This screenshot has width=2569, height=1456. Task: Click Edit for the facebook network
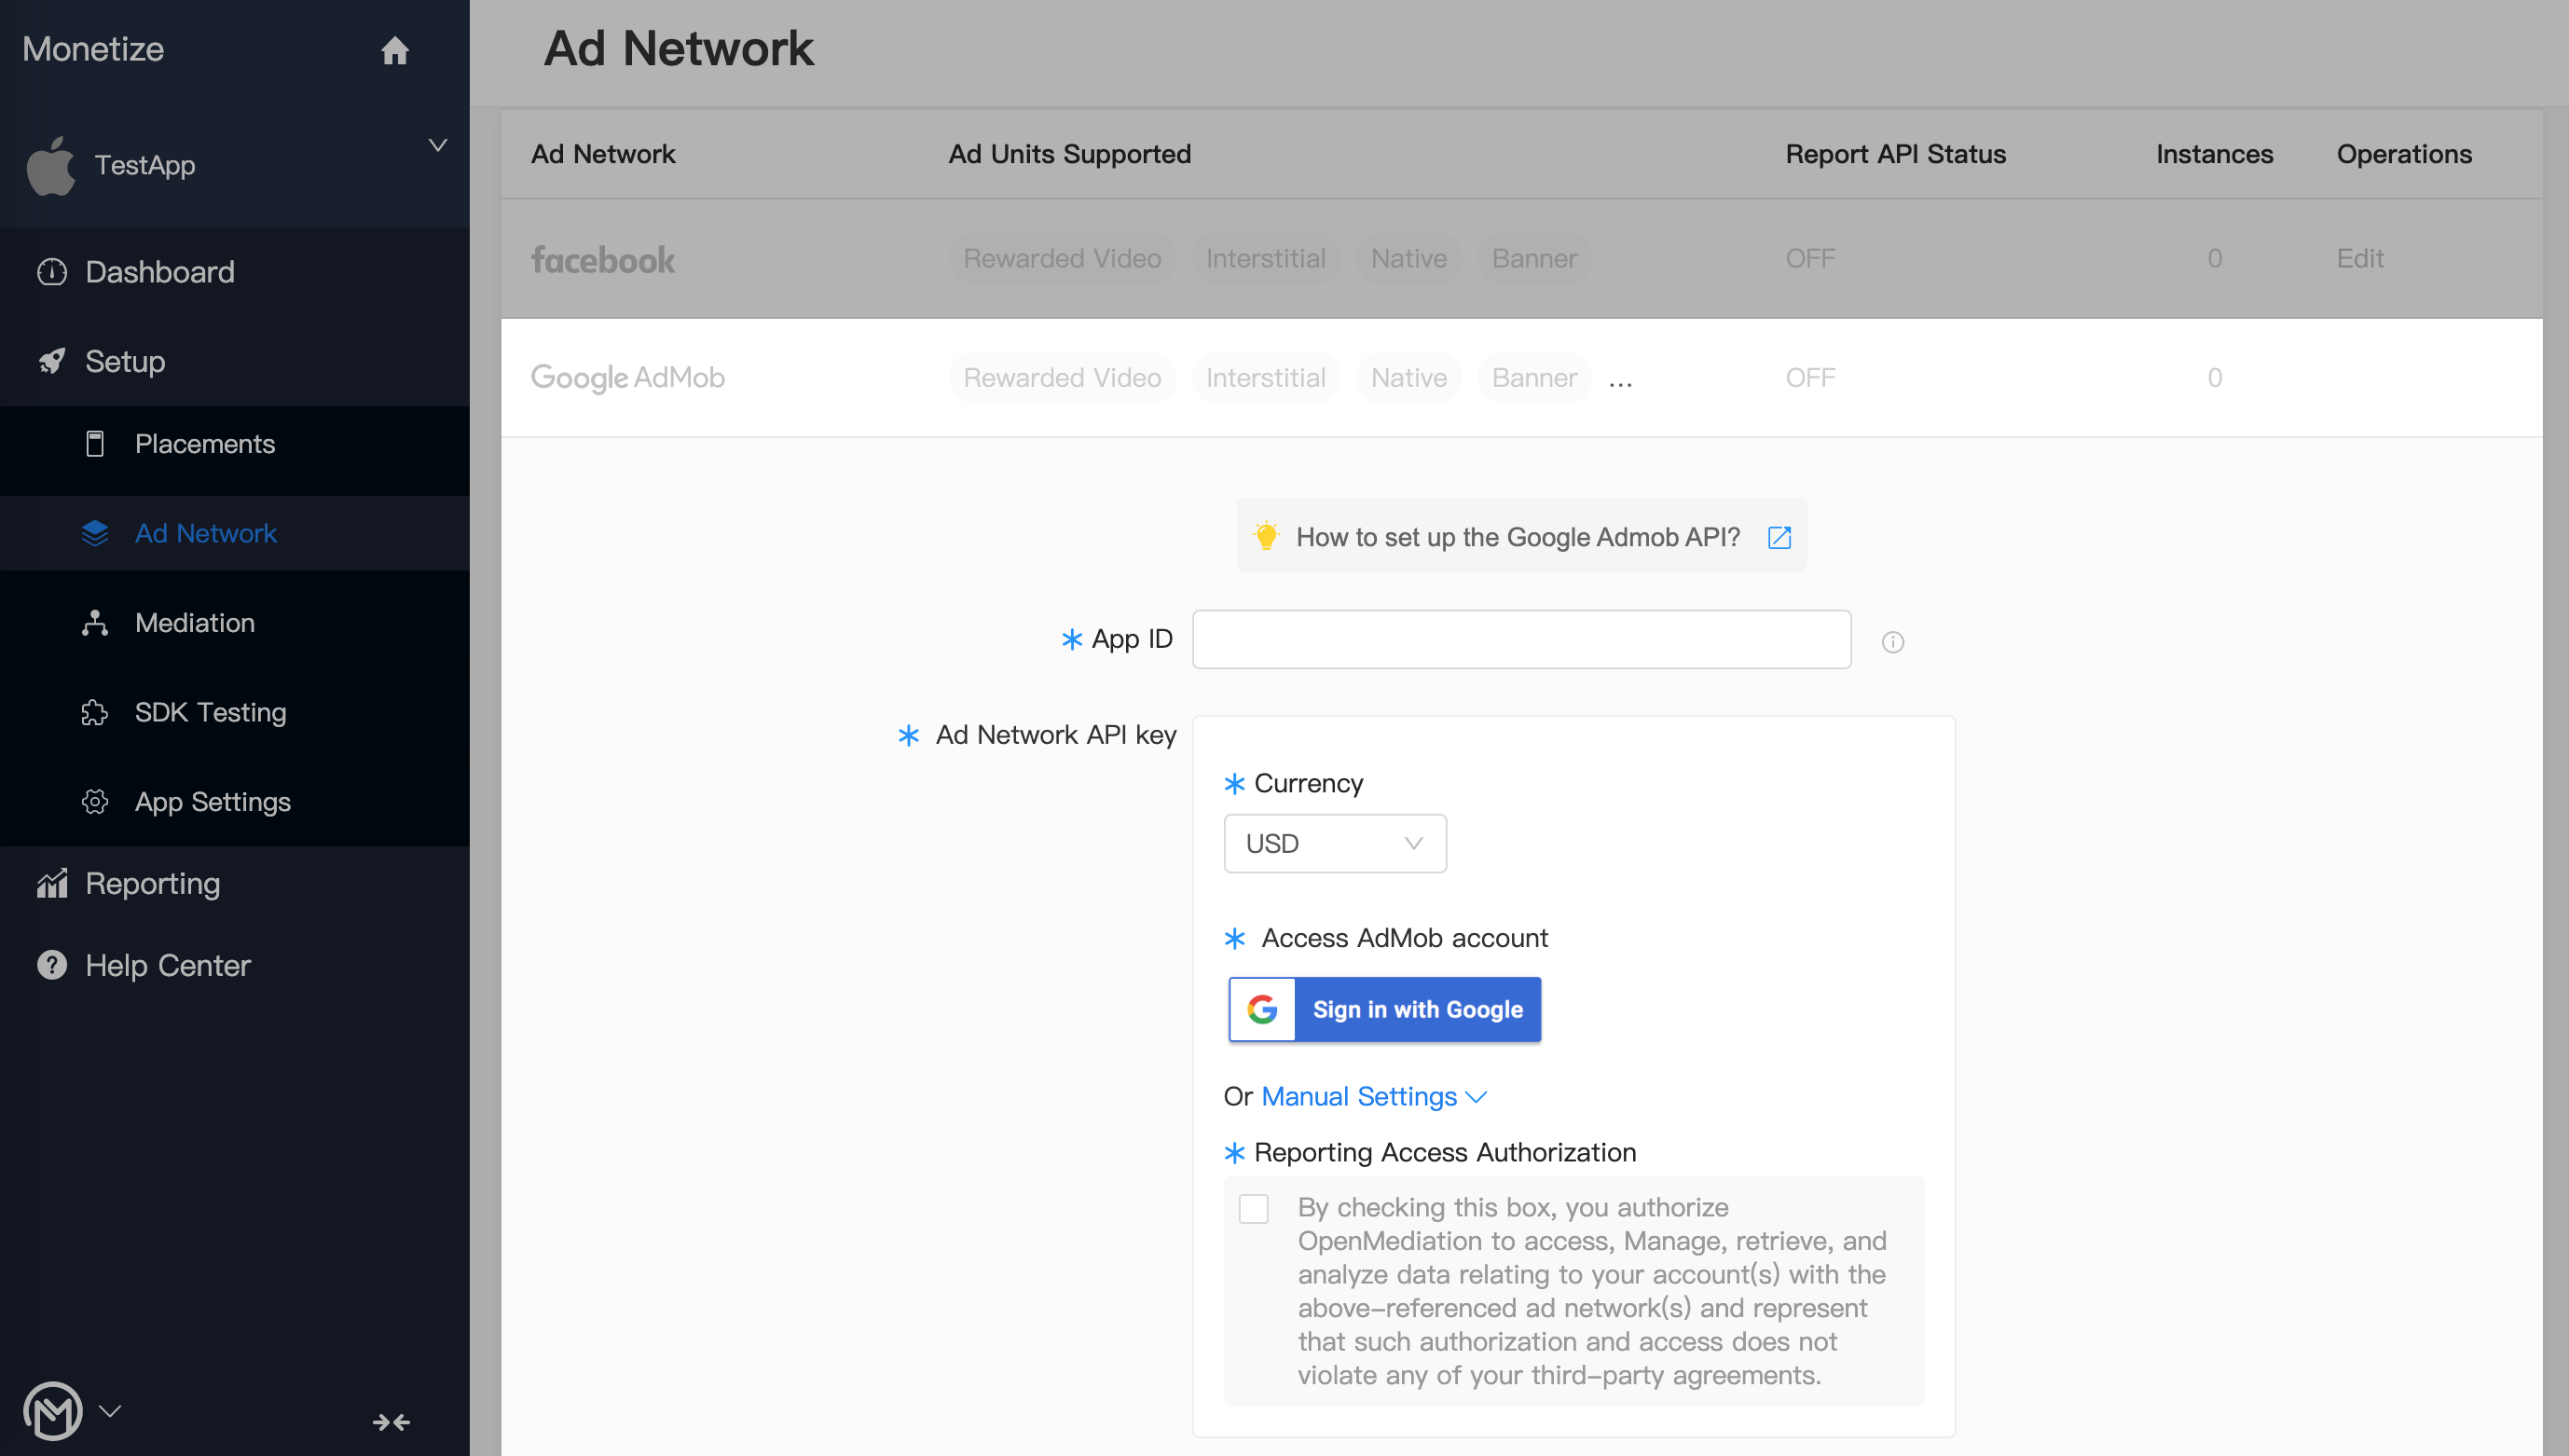(x=2360, y=258)
